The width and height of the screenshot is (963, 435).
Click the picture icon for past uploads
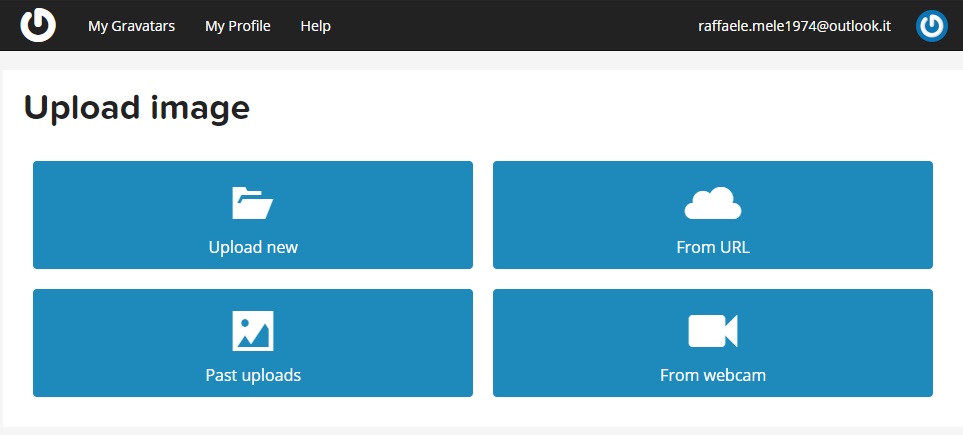pos(252,331)
